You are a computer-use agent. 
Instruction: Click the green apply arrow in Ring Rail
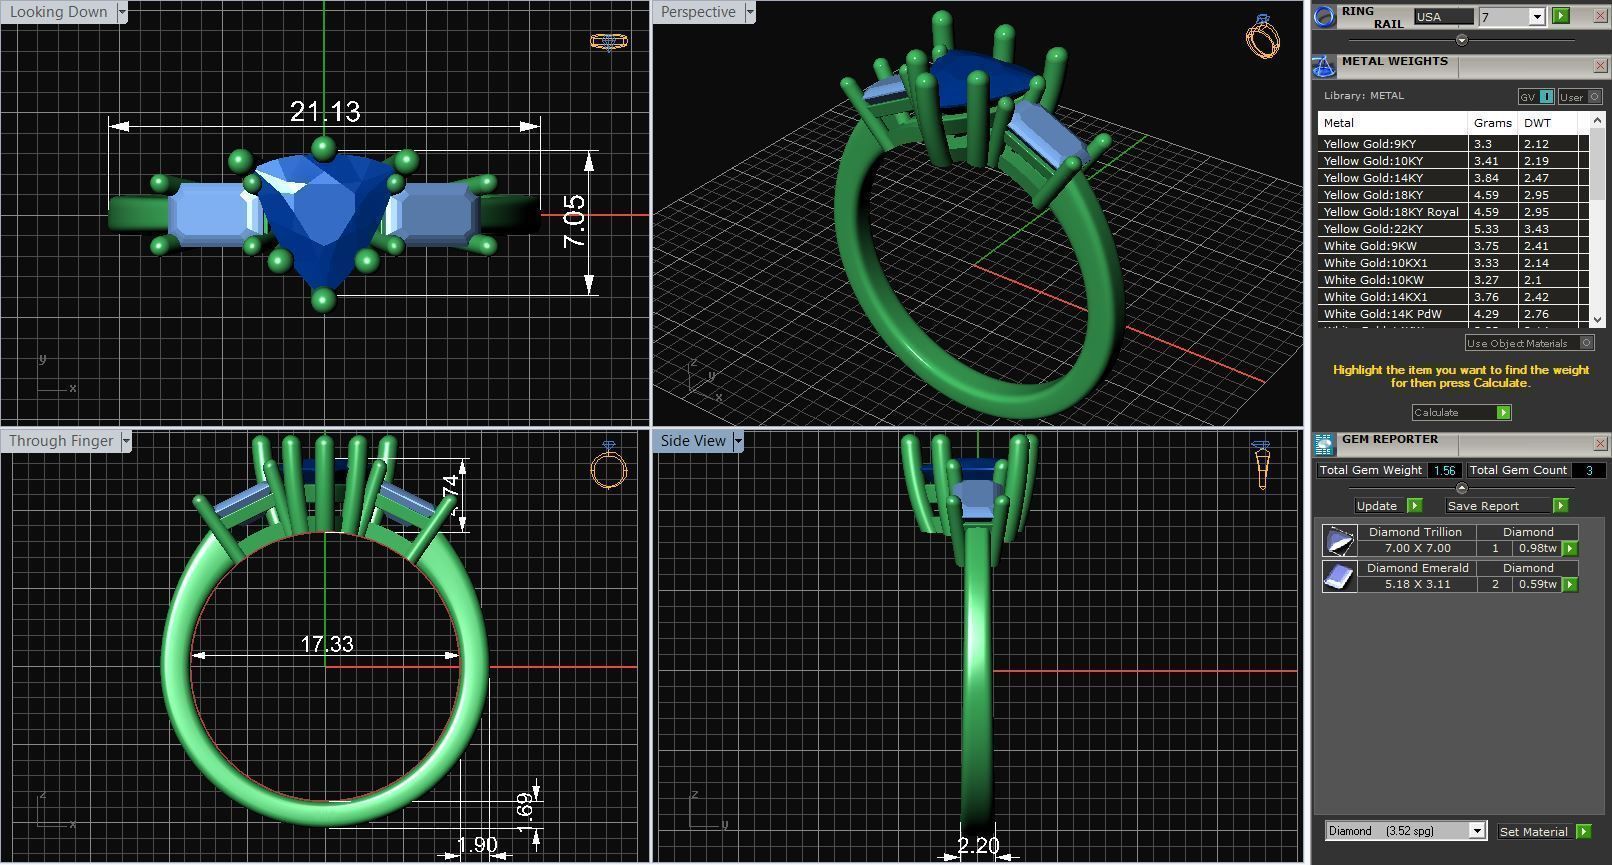(x=1560, y=16)
